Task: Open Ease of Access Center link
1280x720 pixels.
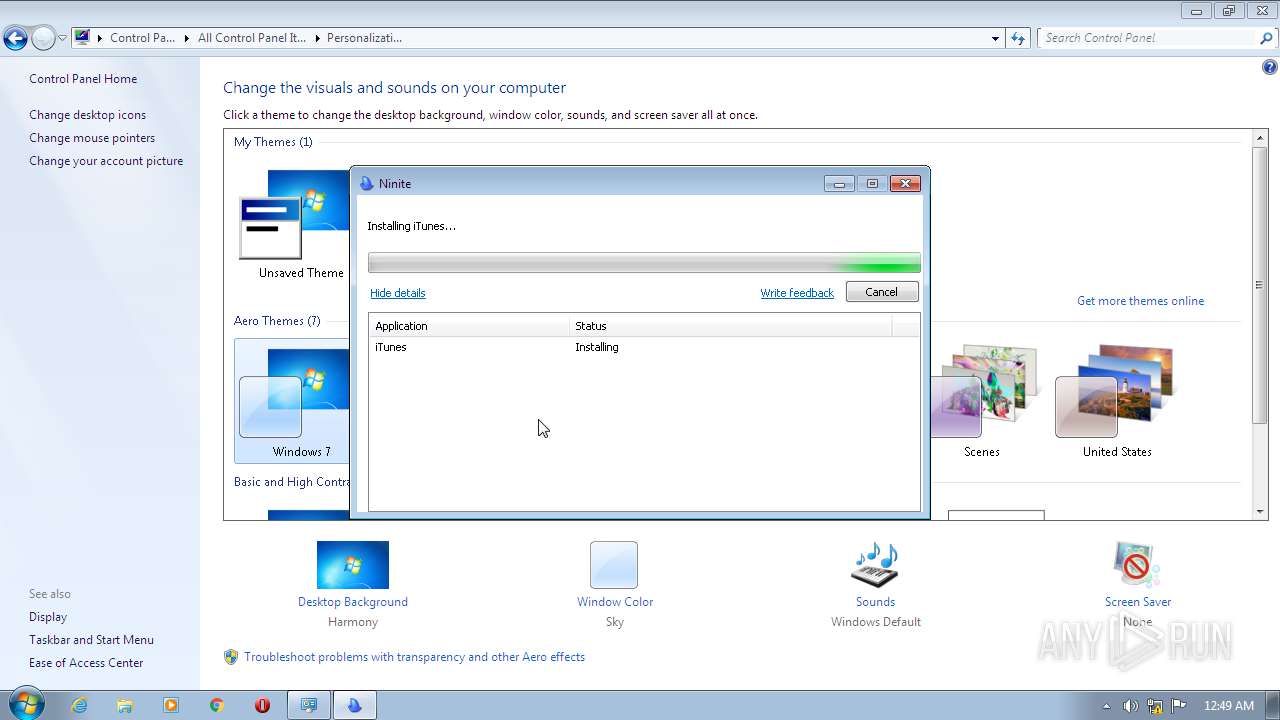Action: coord(86,663)
